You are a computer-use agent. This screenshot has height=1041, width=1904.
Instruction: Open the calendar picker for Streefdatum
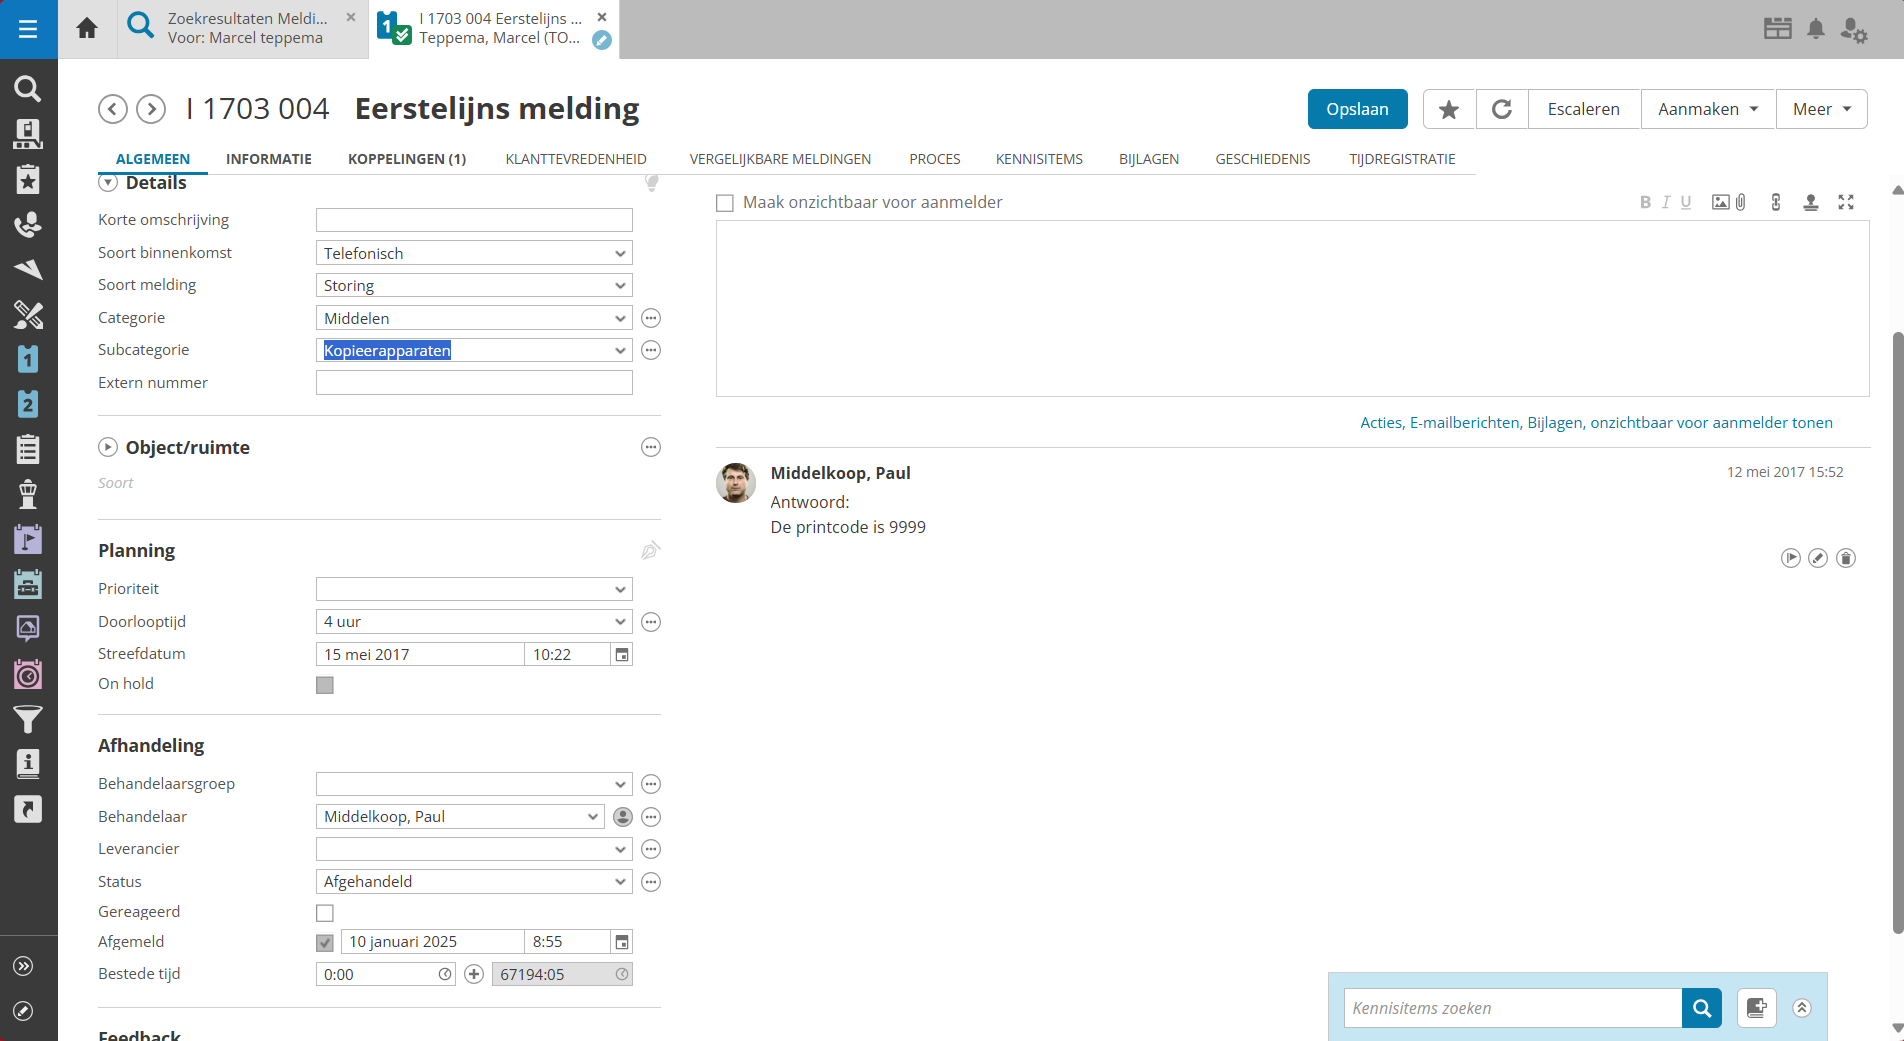pos(622,654)
